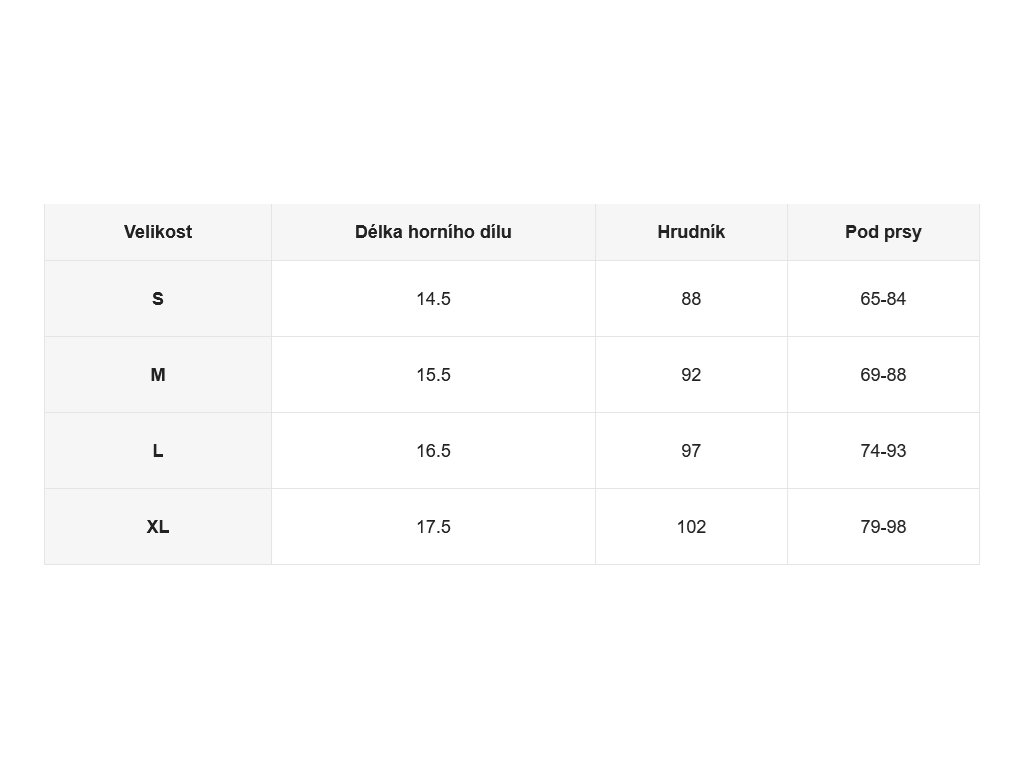Select the size L row label

pyautogui.click(x=158, y=451)
